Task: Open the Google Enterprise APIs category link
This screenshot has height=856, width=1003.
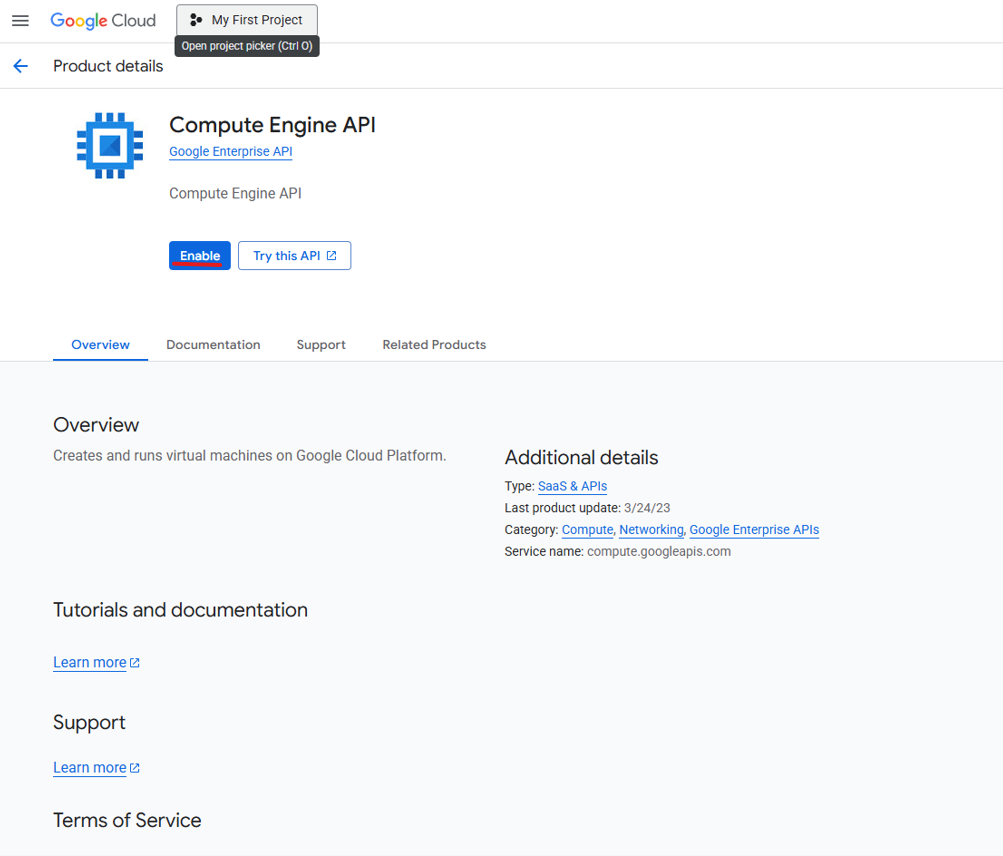Action: point(754,530)
